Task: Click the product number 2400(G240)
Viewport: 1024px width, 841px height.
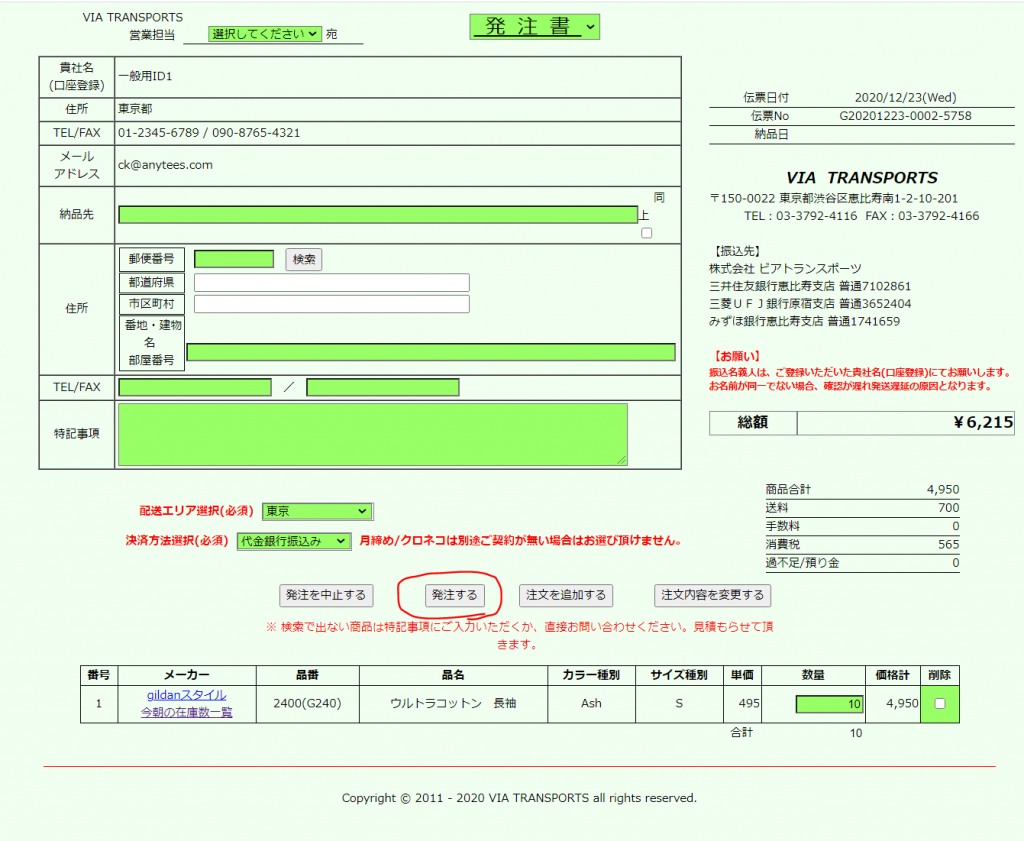Action: coord(307,703)
